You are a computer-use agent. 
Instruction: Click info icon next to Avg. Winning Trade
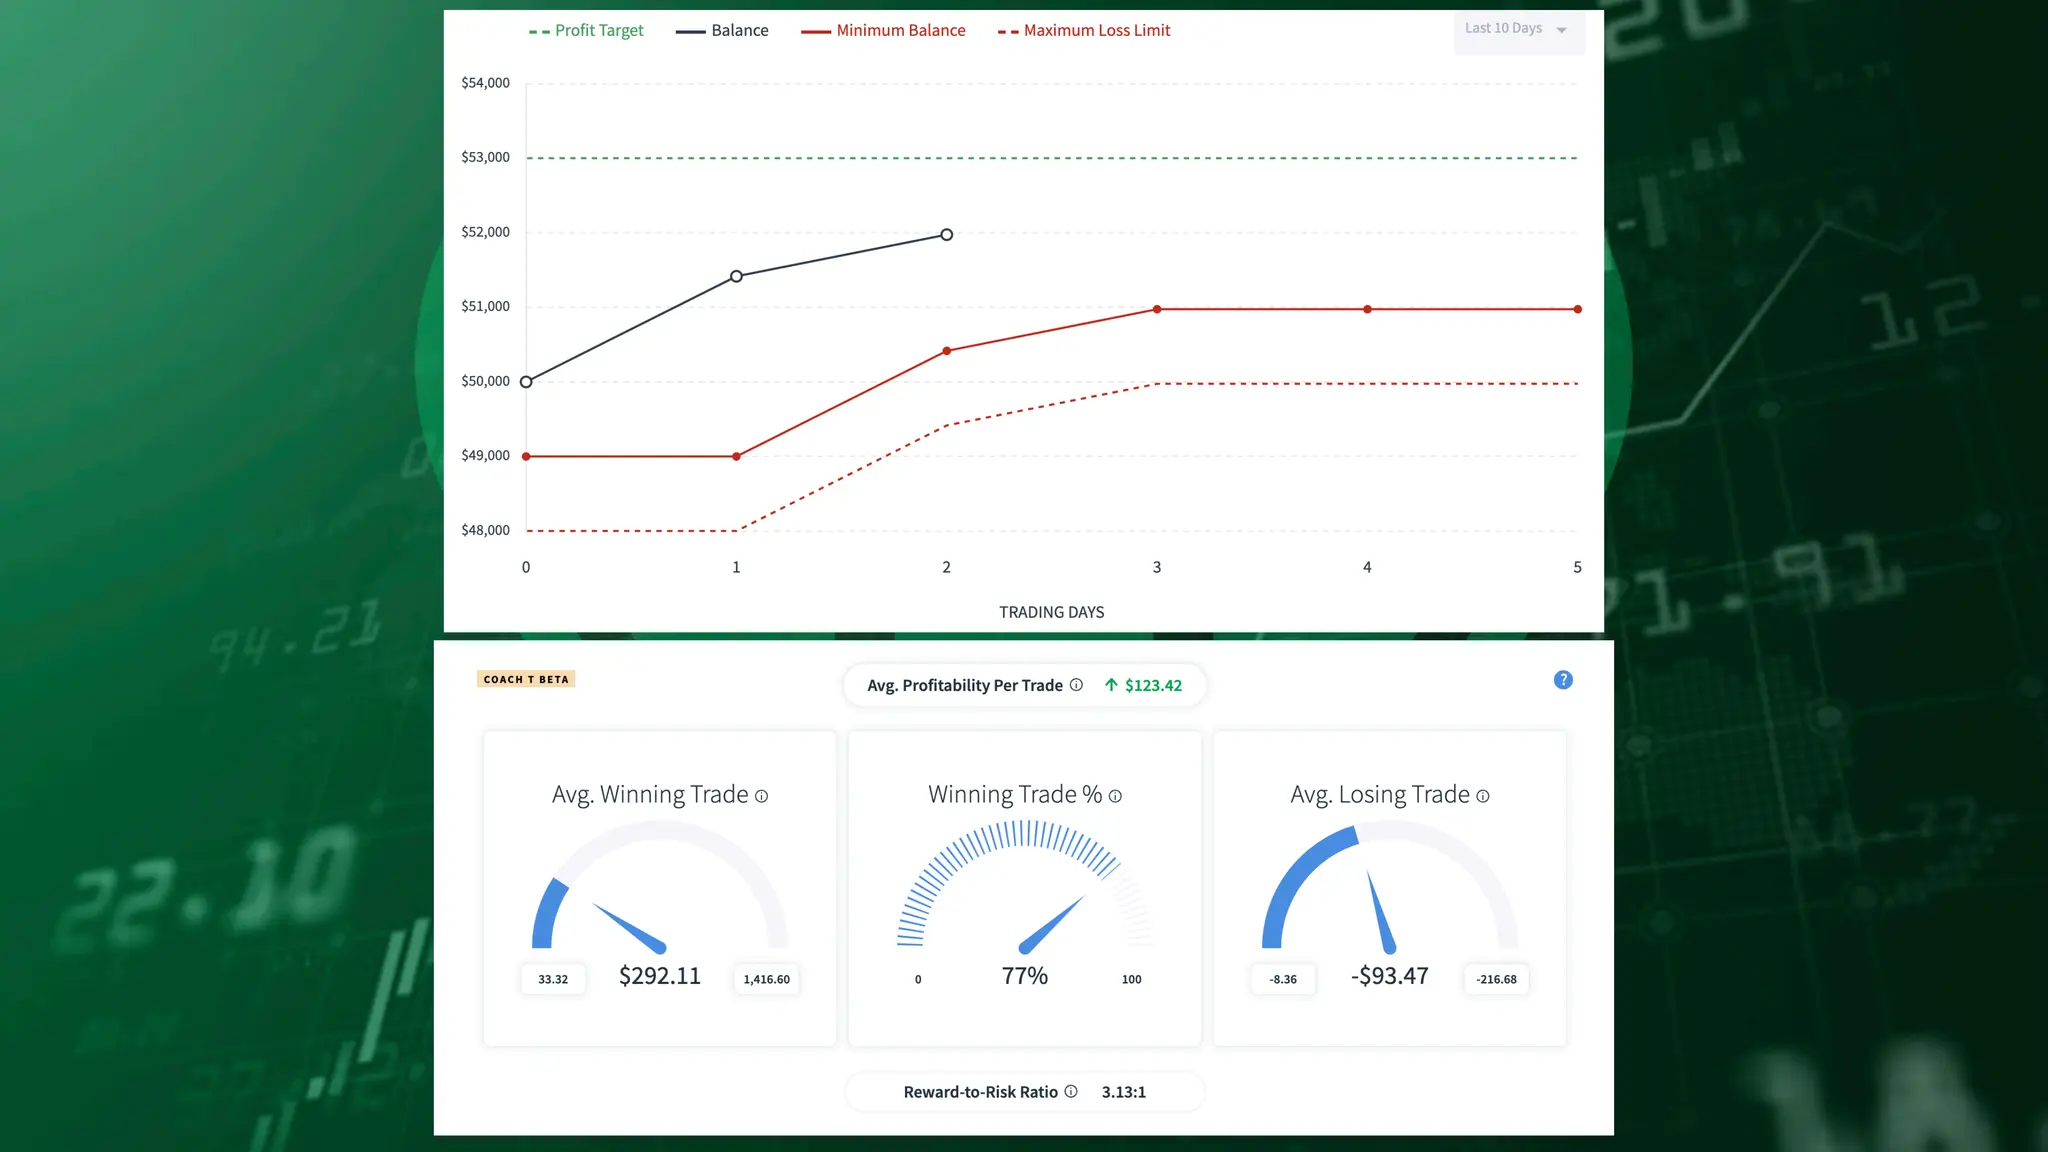(x=761, y=796)
